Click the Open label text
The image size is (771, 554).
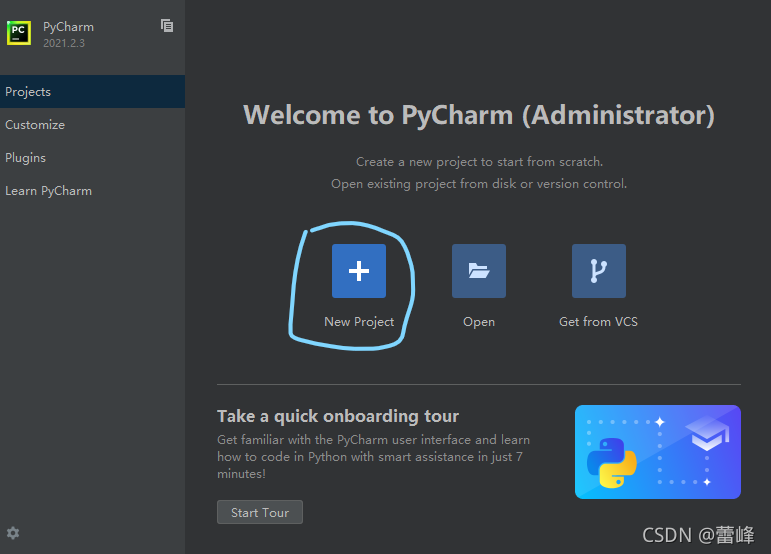479,322
